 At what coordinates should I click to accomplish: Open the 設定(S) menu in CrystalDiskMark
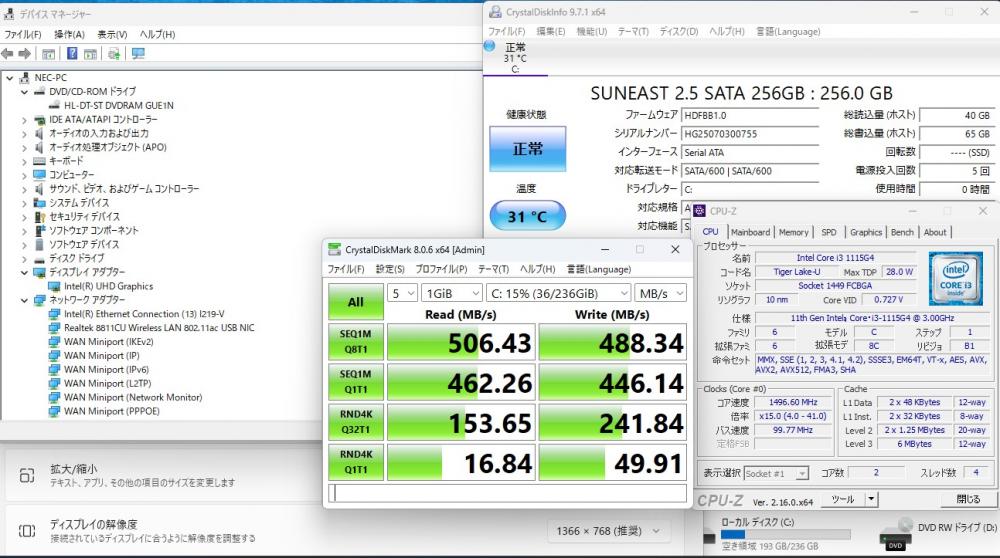point(390,269)
